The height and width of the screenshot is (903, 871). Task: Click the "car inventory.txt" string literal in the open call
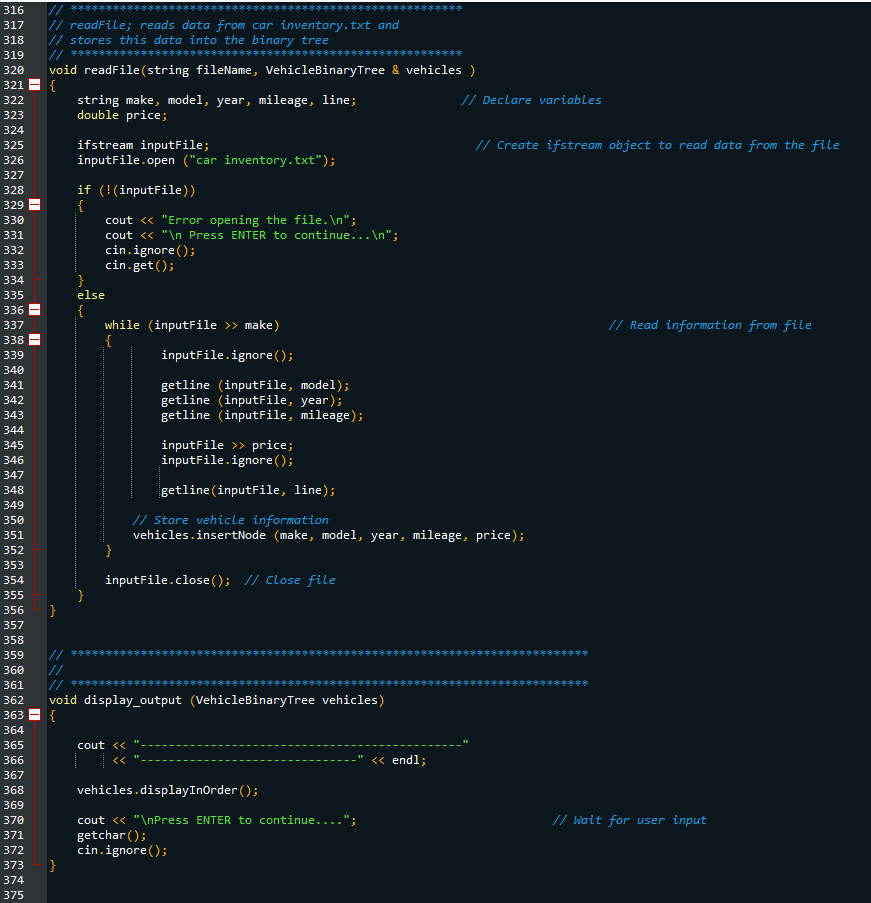[x=255, y=160]
